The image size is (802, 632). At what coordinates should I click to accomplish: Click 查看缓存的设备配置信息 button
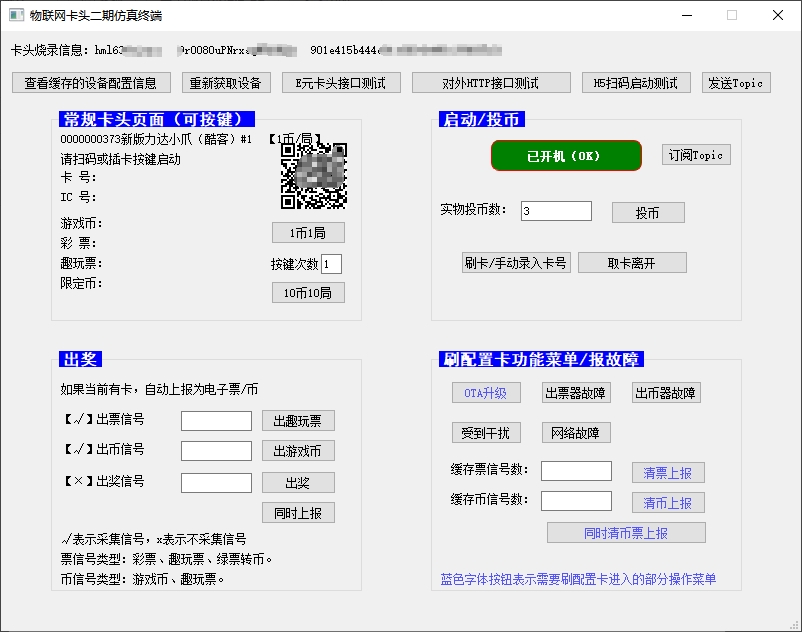(91, 83)
